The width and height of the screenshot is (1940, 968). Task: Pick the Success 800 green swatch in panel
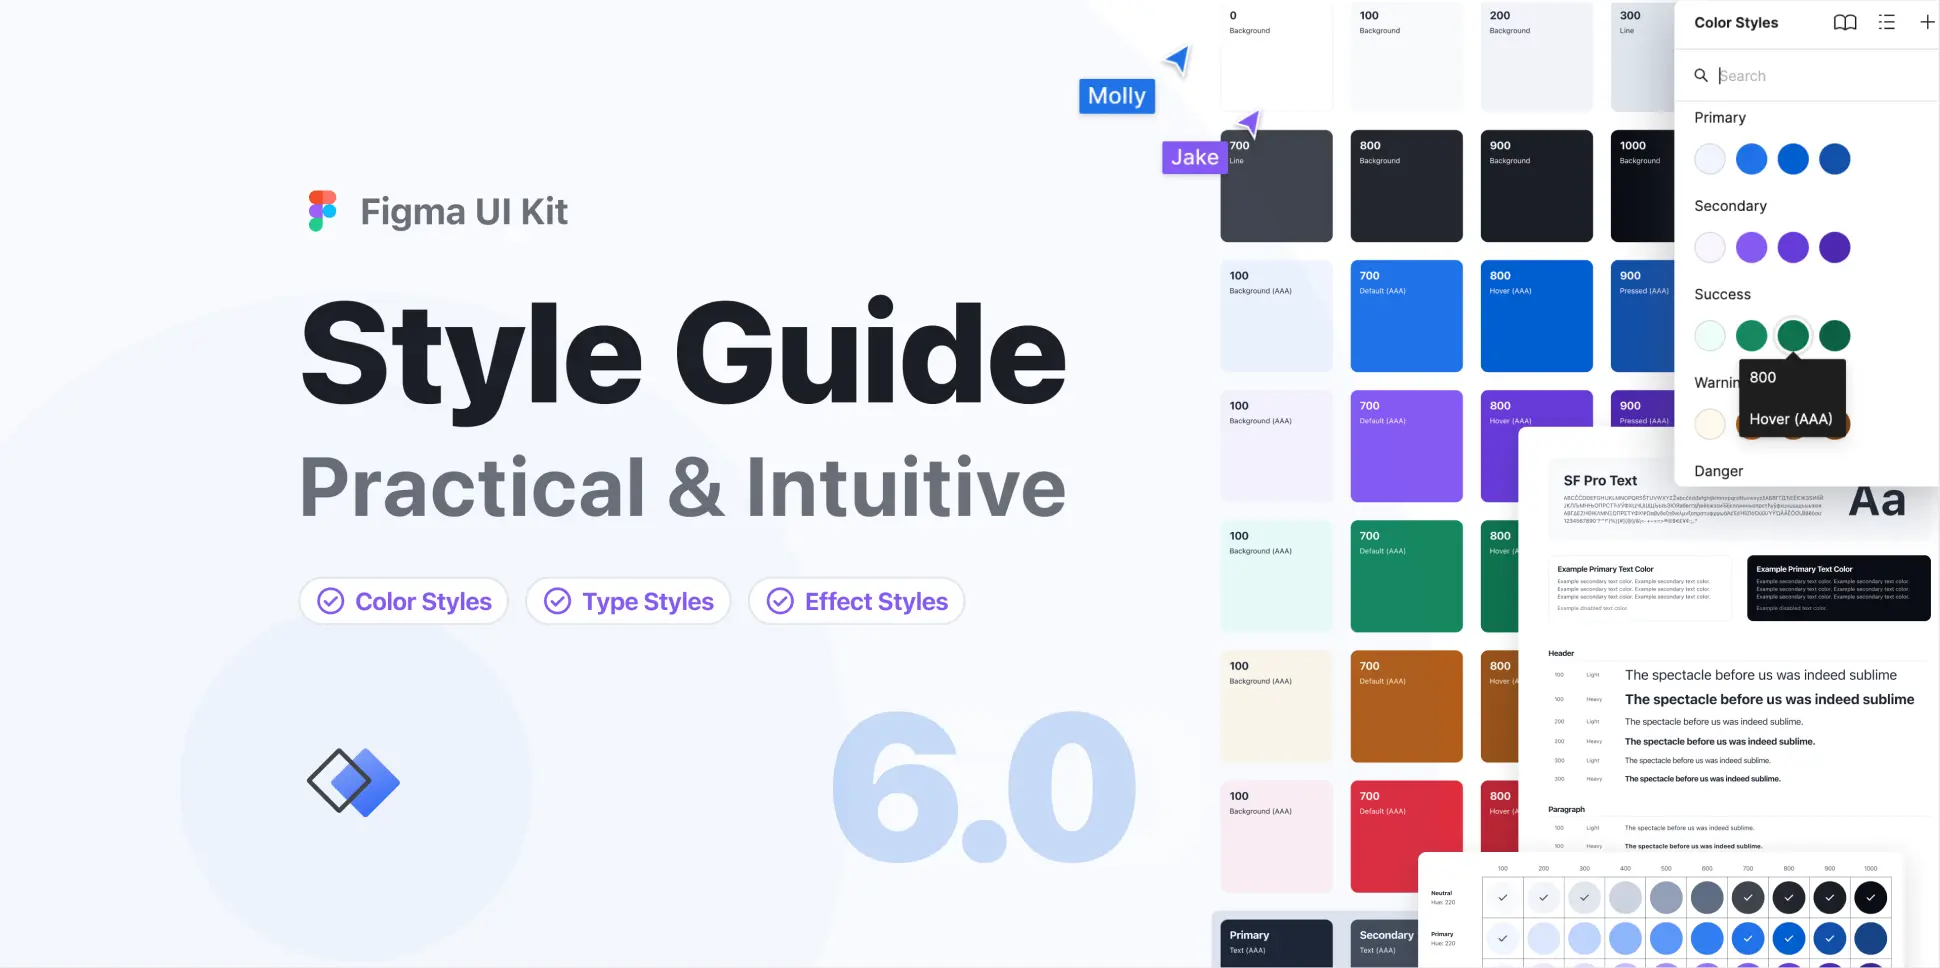click(1793, 336)
